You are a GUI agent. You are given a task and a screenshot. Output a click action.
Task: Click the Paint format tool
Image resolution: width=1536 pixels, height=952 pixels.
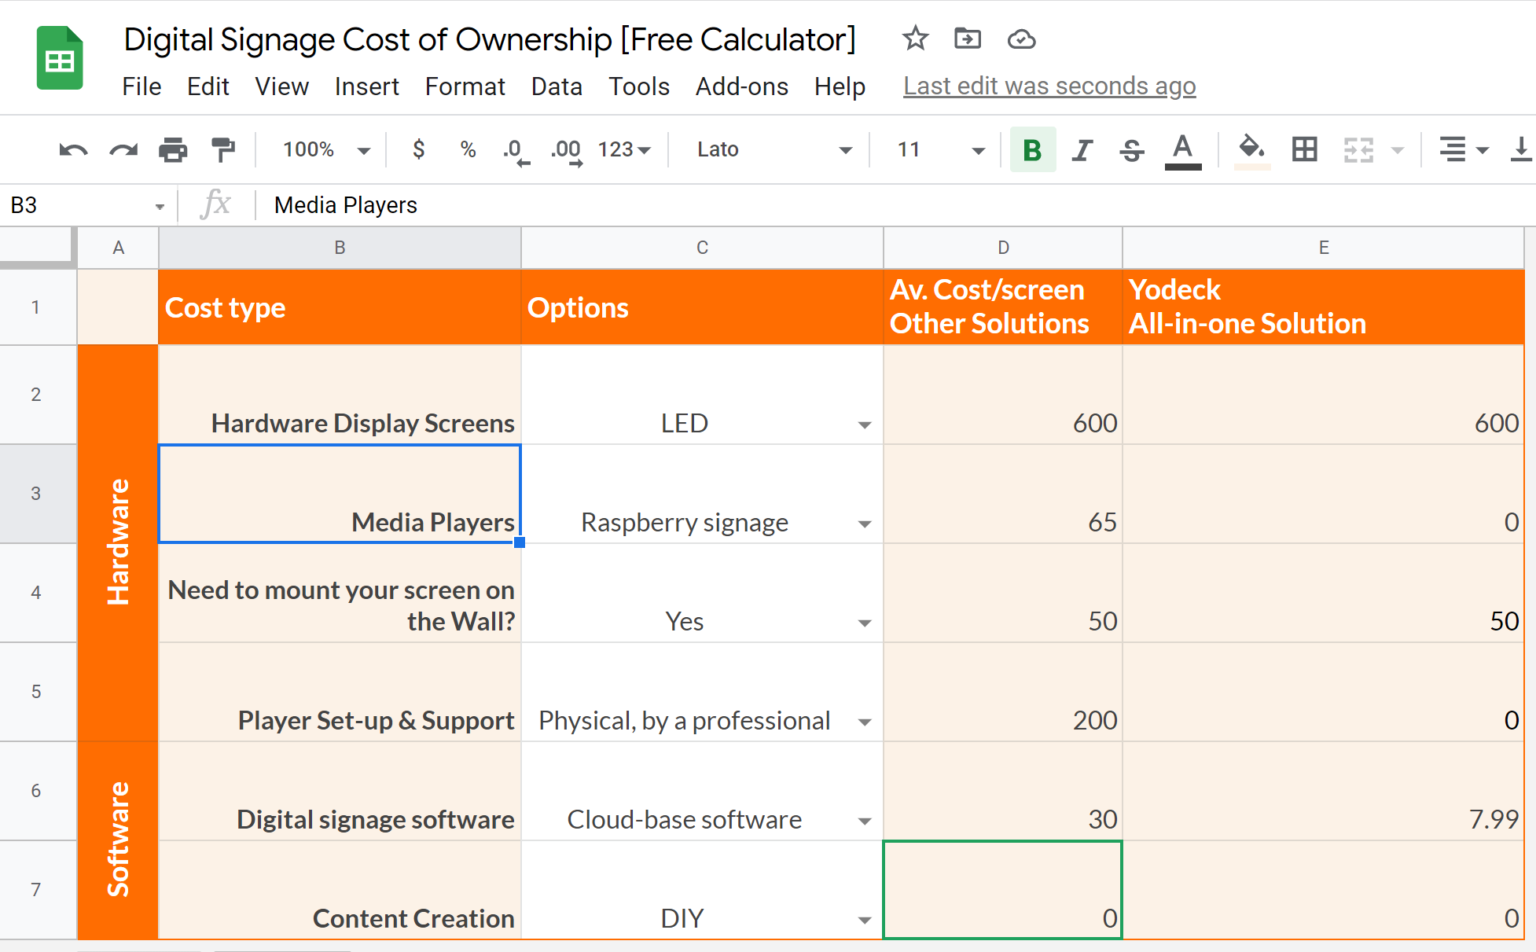pos(223,149)
